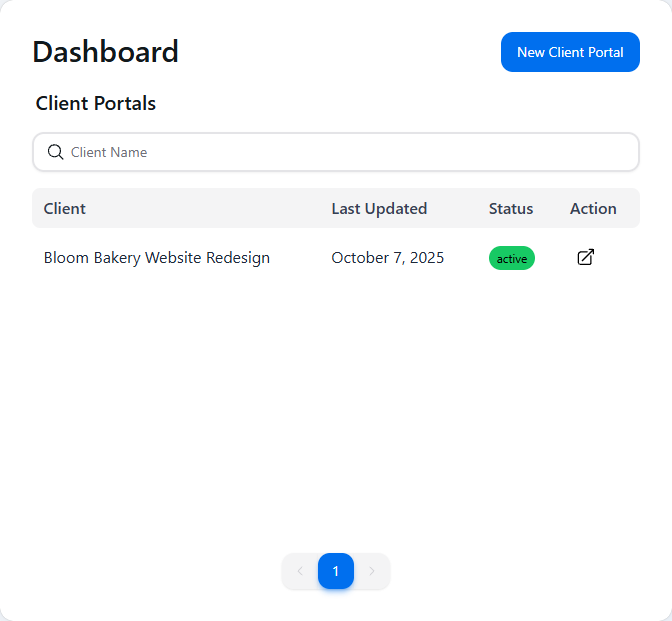Click the gray table header bar
Screen dimensions: 672x621
(x=250, y=208)
